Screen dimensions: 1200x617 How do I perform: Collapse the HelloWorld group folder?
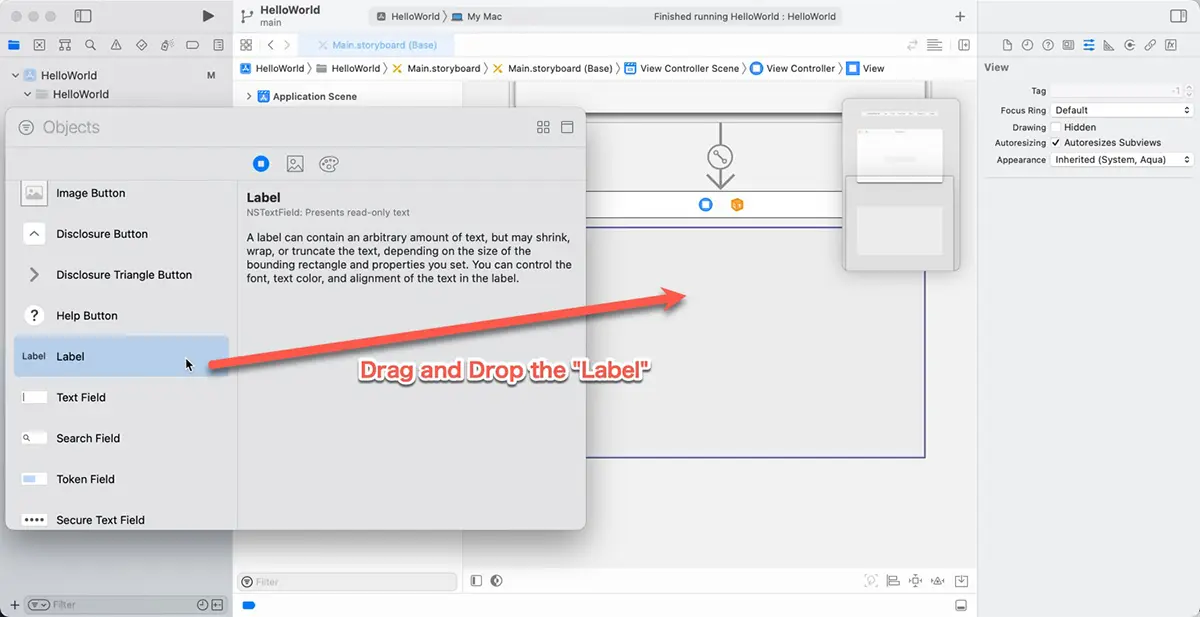[28, 94]
